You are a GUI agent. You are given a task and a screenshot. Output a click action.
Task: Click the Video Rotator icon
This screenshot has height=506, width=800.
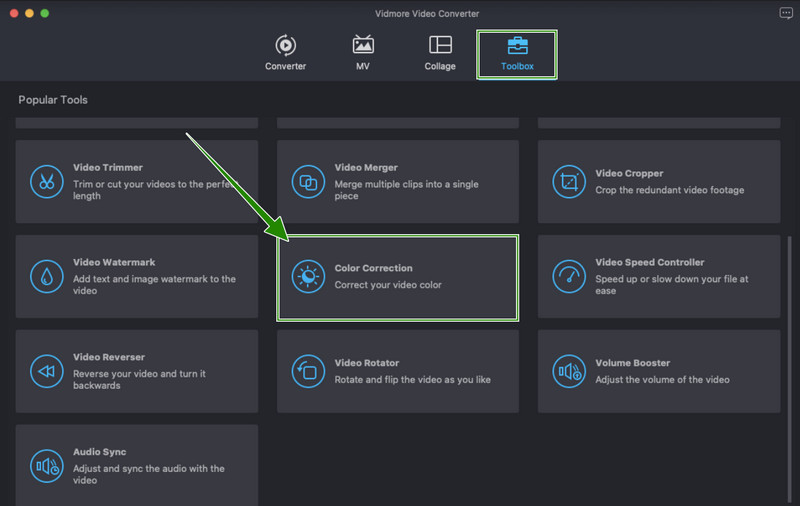coord(308,371)
